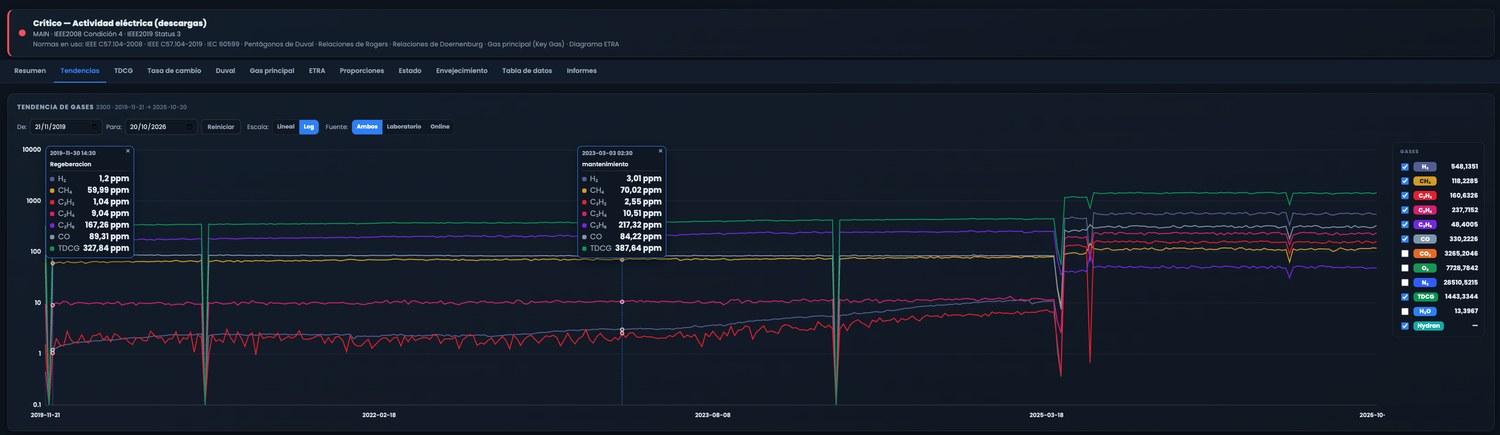Select Laboratorio as data source
Image resolution: width=1500 pixels, height=435 pixels.
[404, 127]
